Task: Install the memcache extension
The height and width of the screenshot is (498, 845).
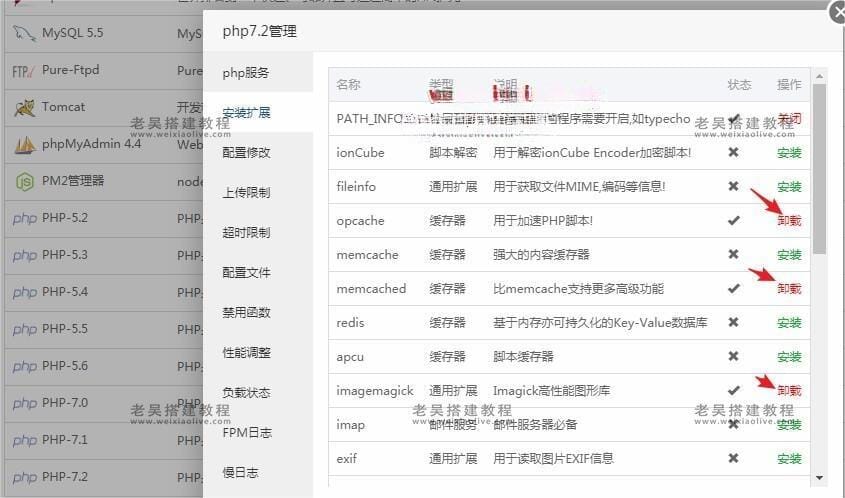Action: 789,255
